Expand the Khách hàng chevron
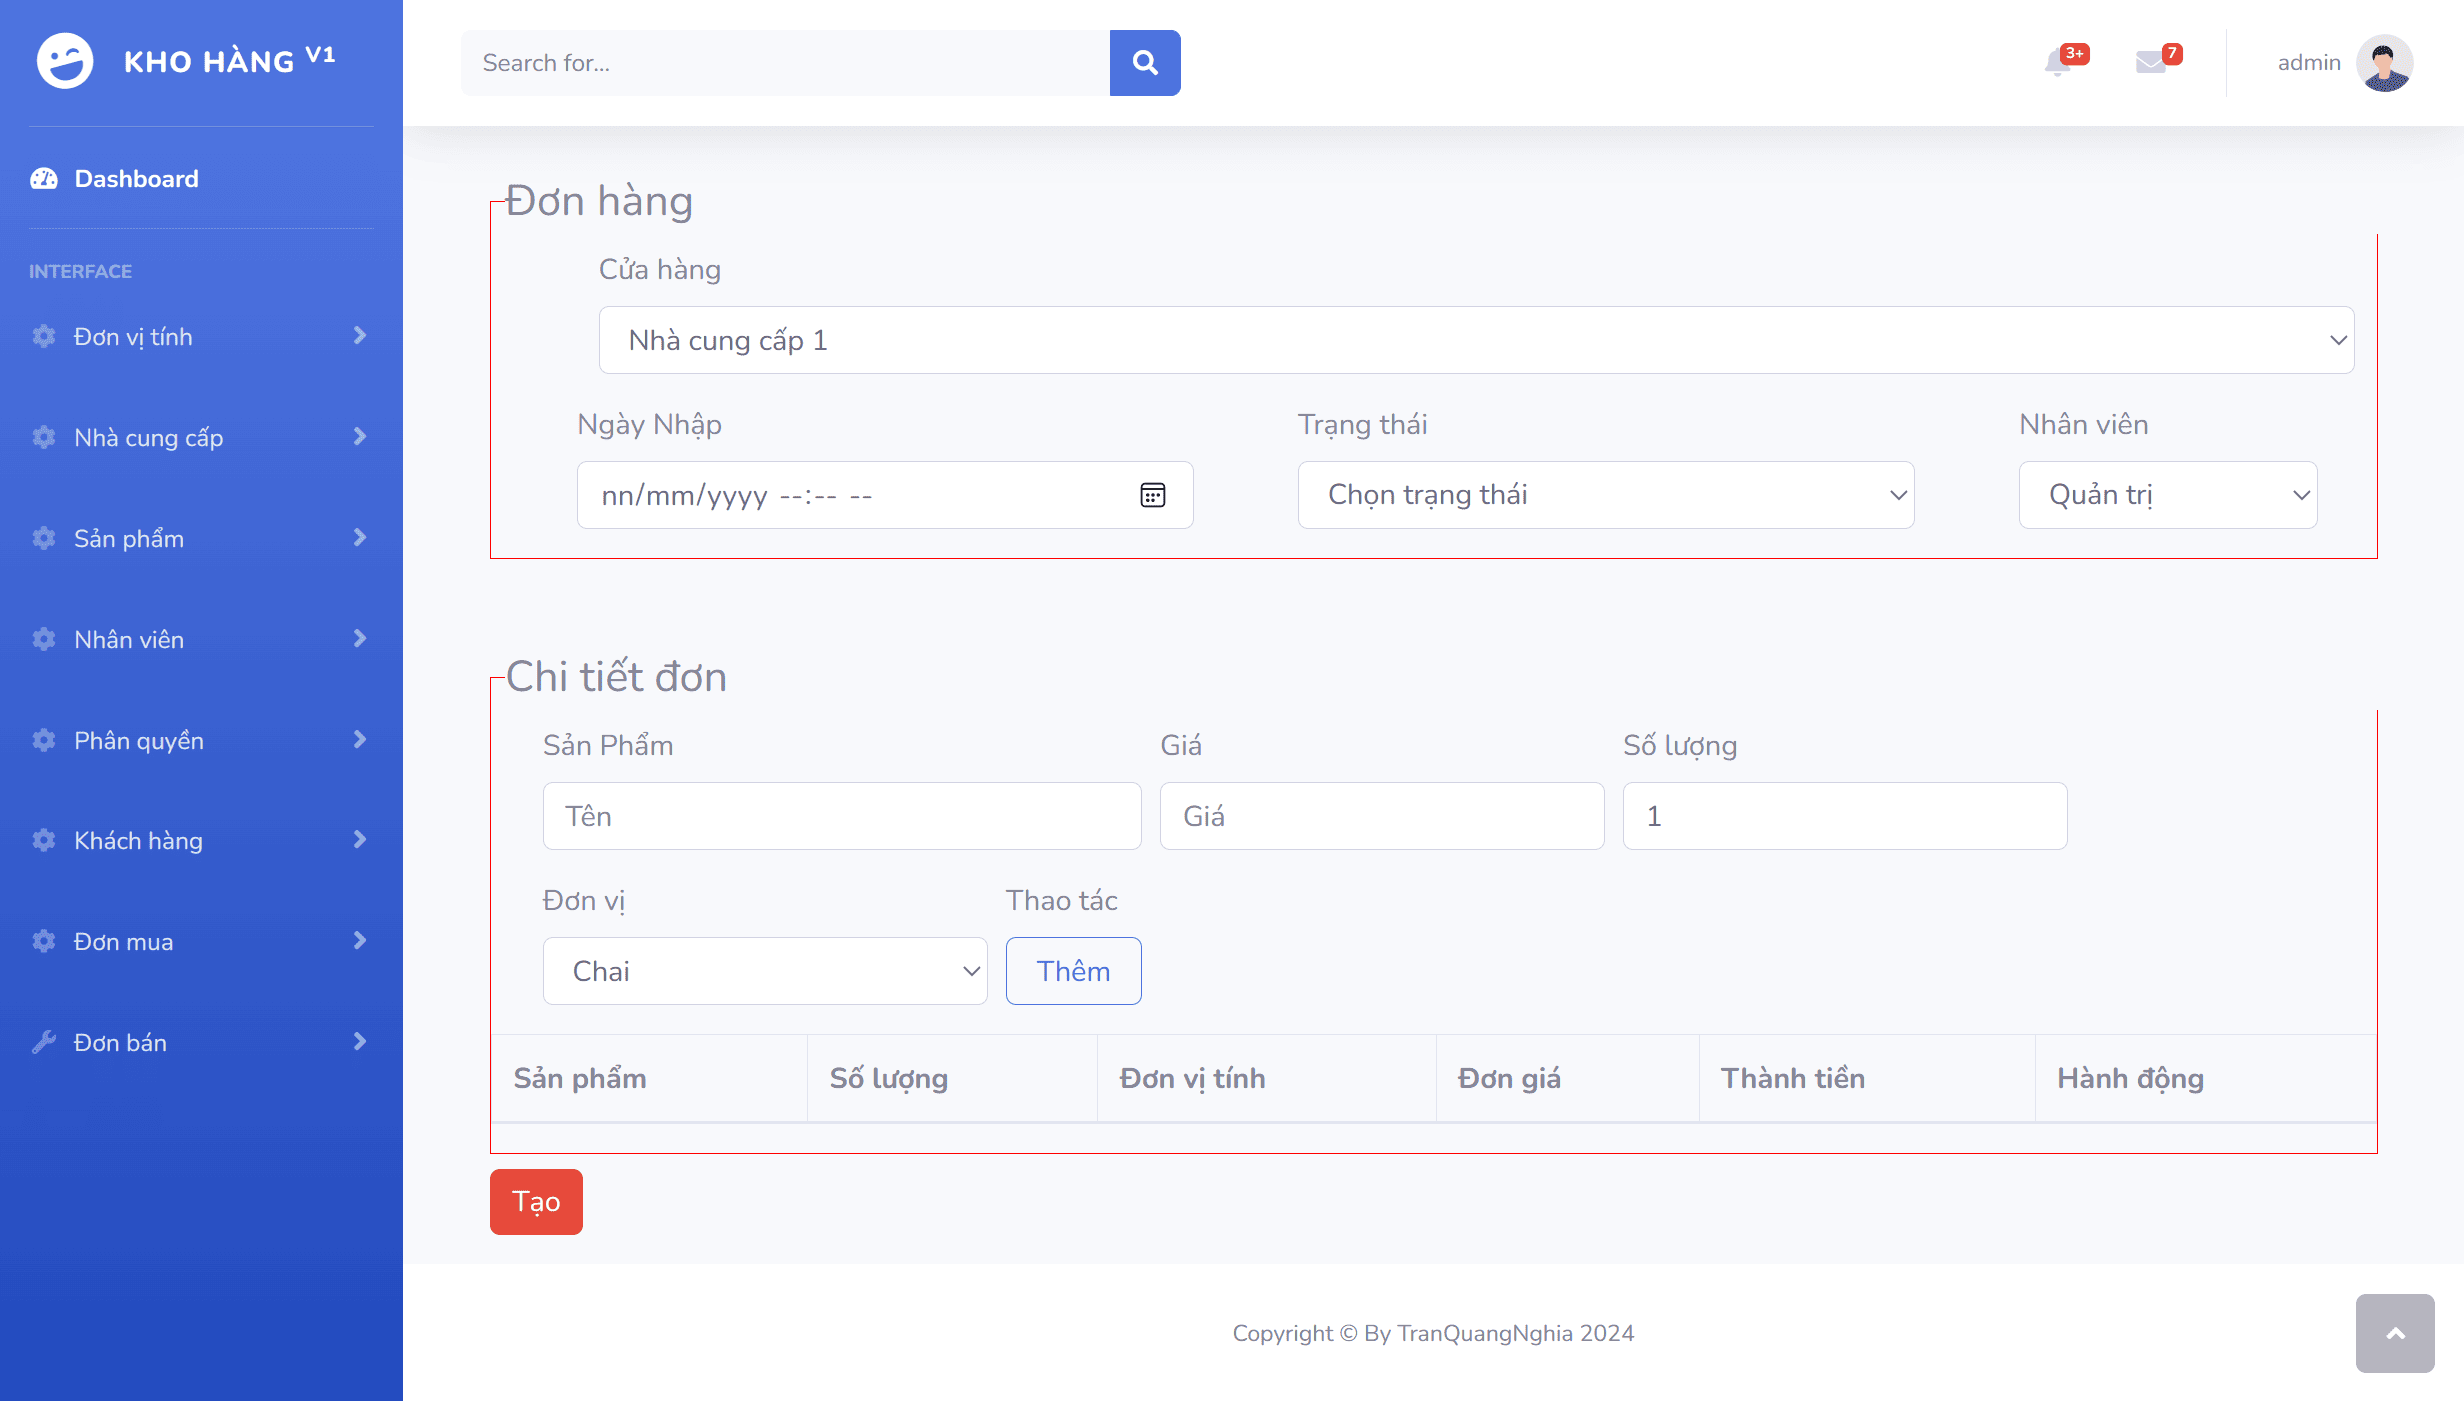The height and width of the screenshot is (1402, 2464). click(x=360, y=840)
